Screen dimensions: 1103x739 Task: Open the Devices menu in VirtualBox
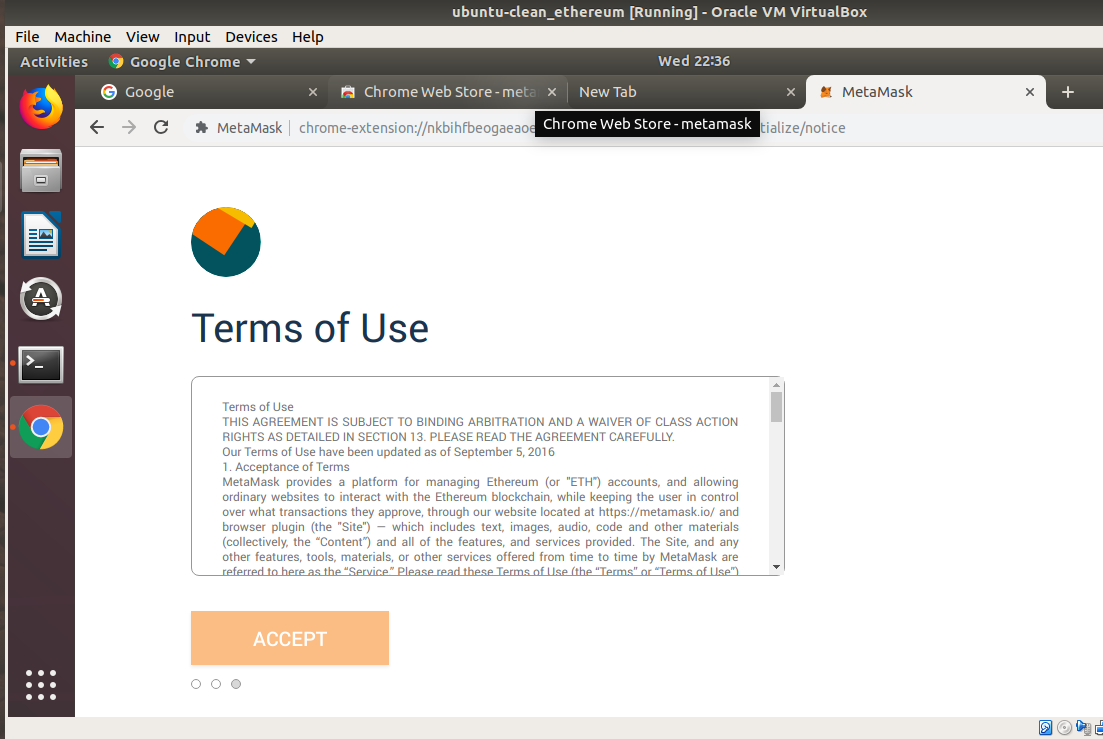tap(251, 37)
